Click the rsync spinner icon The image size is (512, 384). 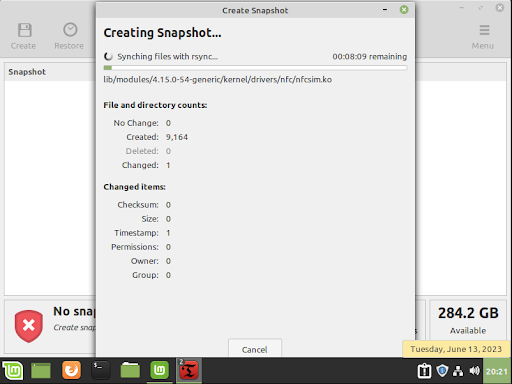pyautogui.click(x=108, y=56)
